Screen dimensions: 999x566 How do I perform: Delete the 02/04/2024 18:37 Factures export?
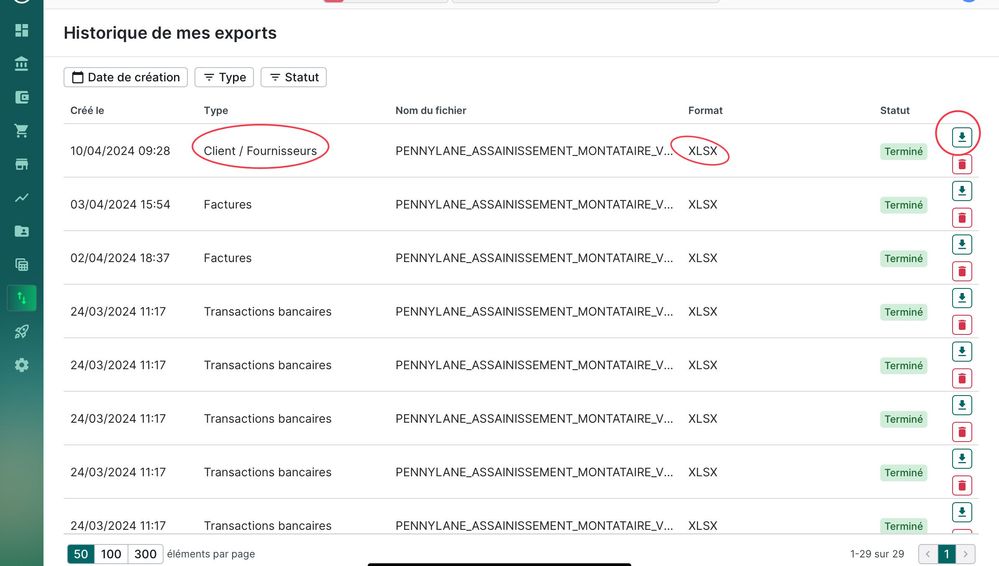[961, 271]
